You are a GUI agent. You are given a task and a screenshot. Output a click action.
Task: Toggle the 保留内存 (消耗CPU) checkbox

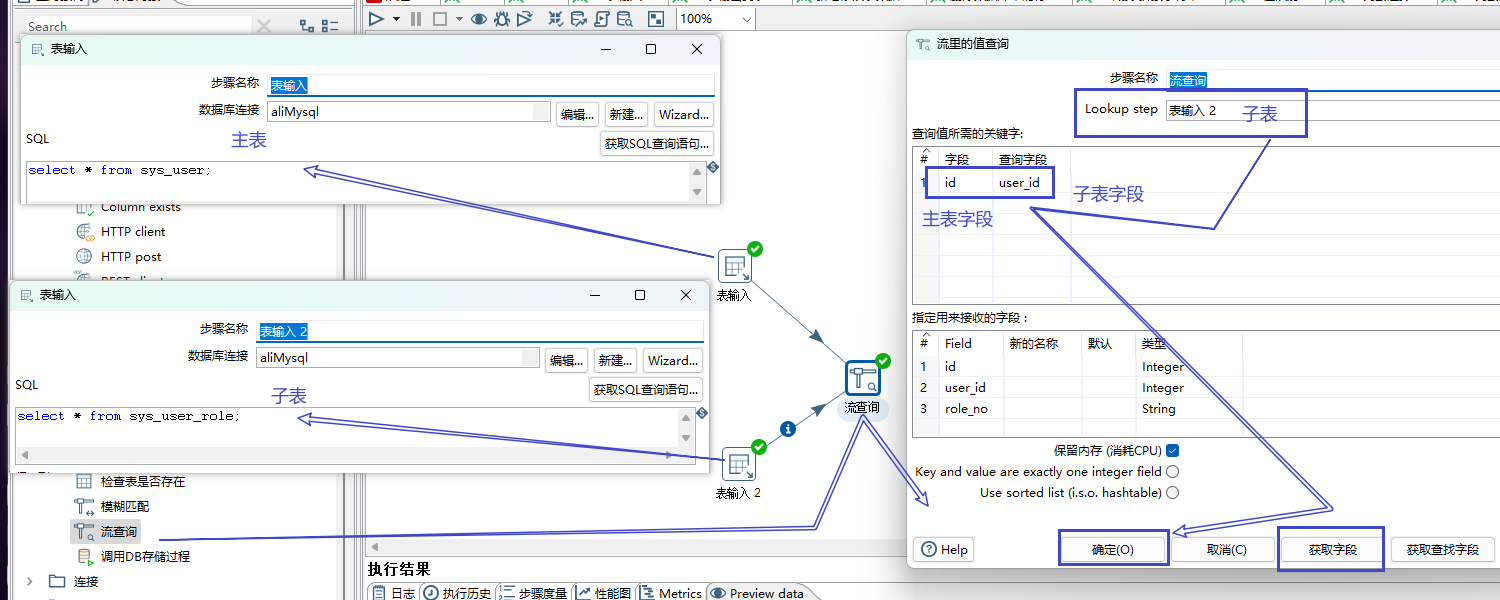pos(1172,451)
